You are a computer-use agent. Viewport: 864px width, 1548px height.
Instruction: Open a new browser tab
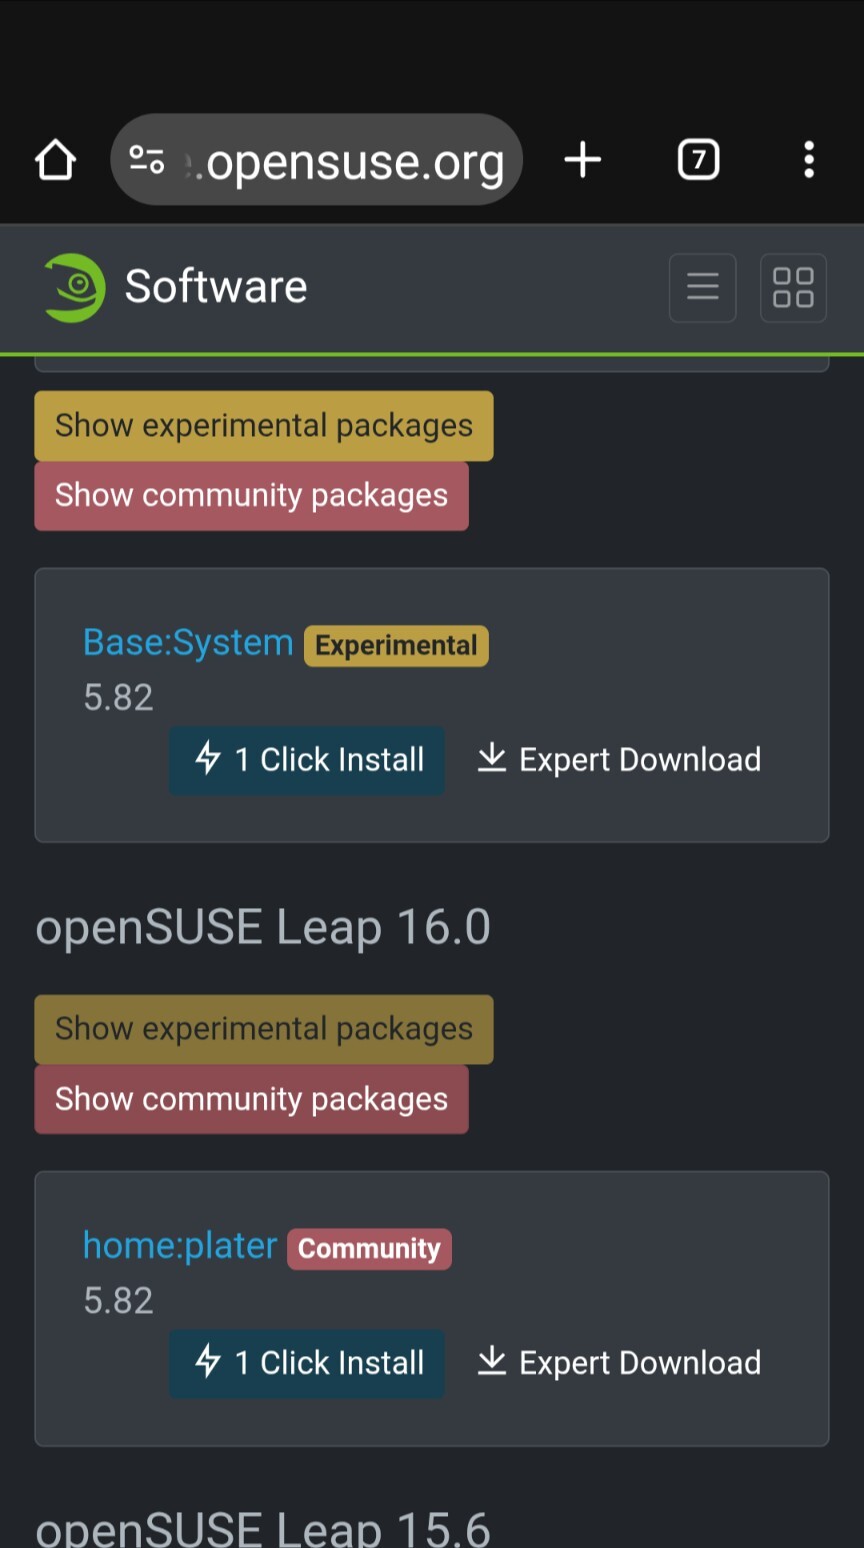583,160
